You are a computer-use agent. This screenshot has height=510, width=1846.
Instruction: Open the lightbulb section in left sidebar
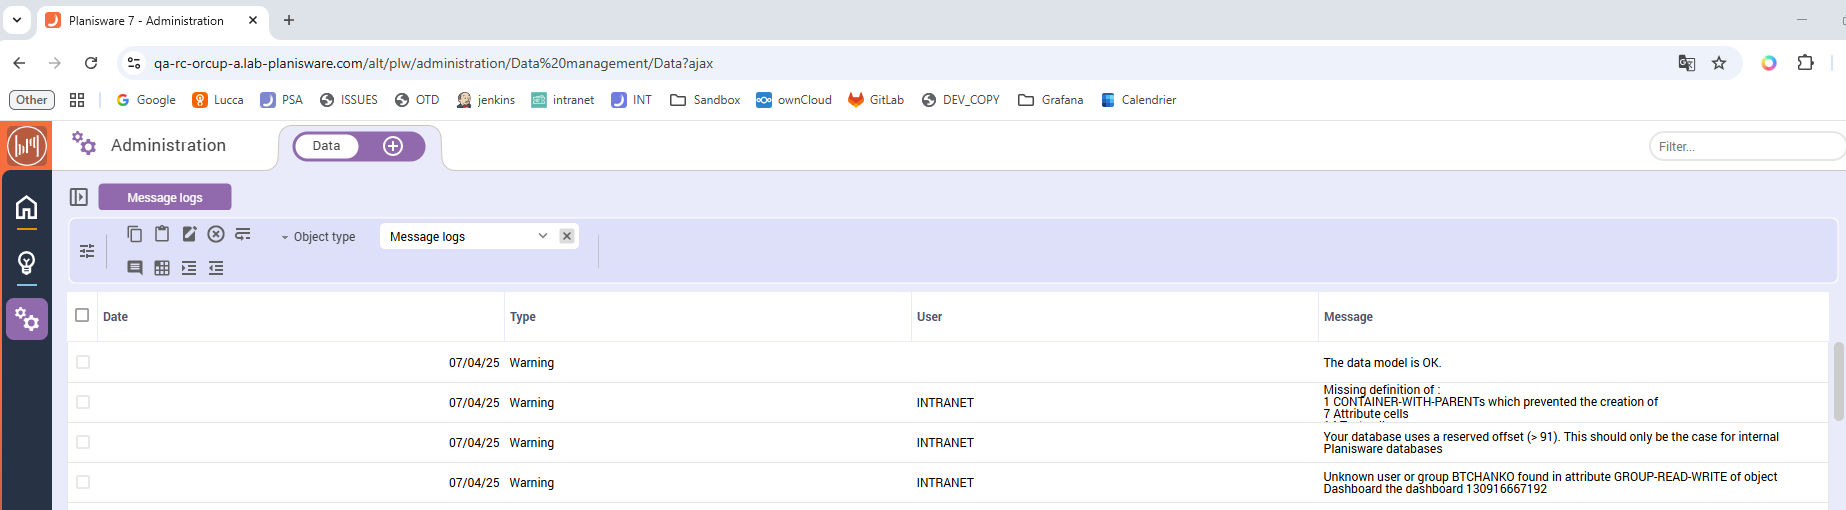click(27, 263)
